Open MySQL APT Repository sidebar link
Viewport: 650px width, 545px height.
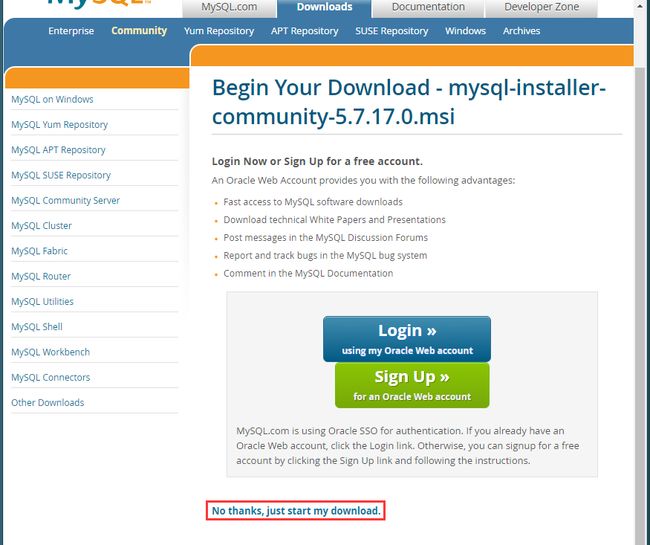pos(58,150)
